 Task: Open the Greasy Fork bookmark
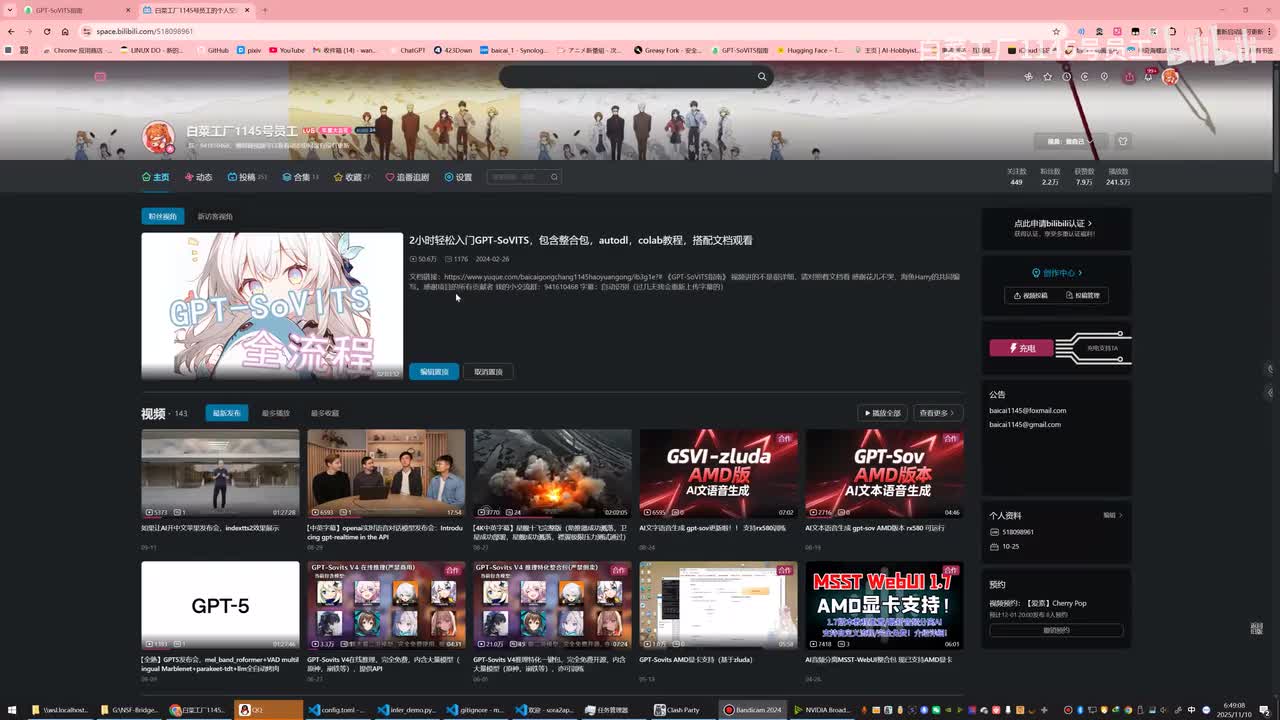click(x=668, y=50)
